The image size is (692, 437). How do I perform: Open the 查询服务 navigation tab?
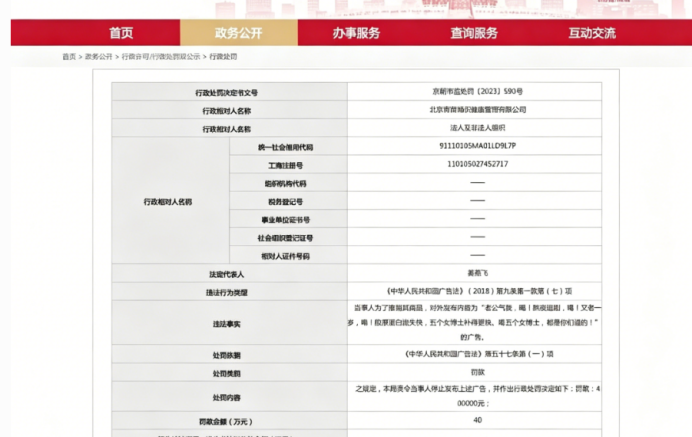[x=474, y=33]
